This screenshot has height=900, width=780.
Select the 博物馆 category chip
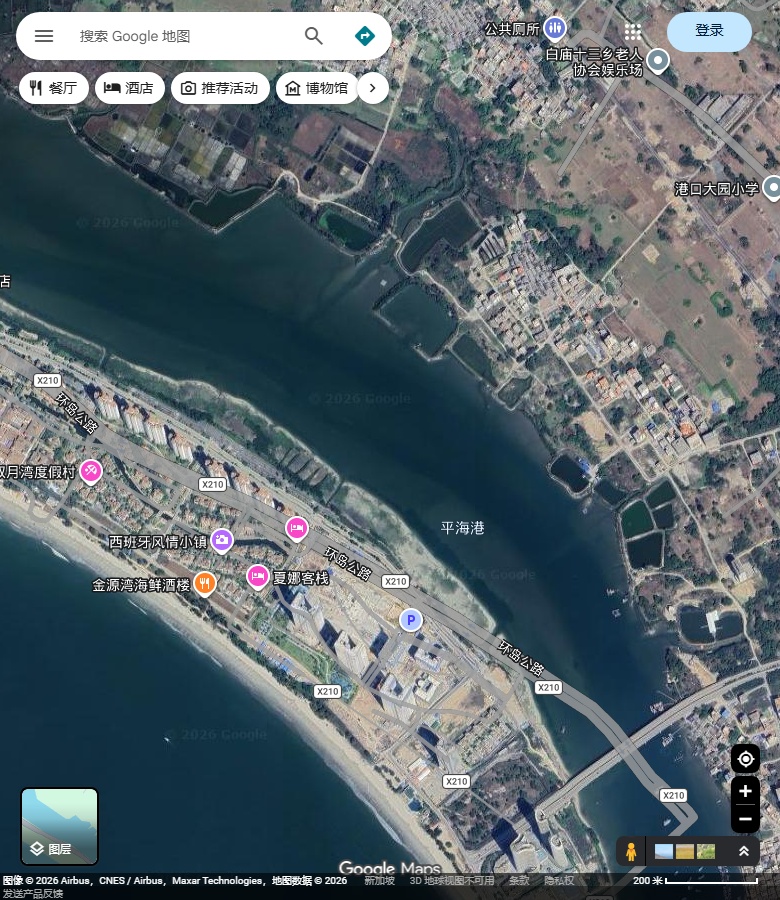tap(317, 88)
